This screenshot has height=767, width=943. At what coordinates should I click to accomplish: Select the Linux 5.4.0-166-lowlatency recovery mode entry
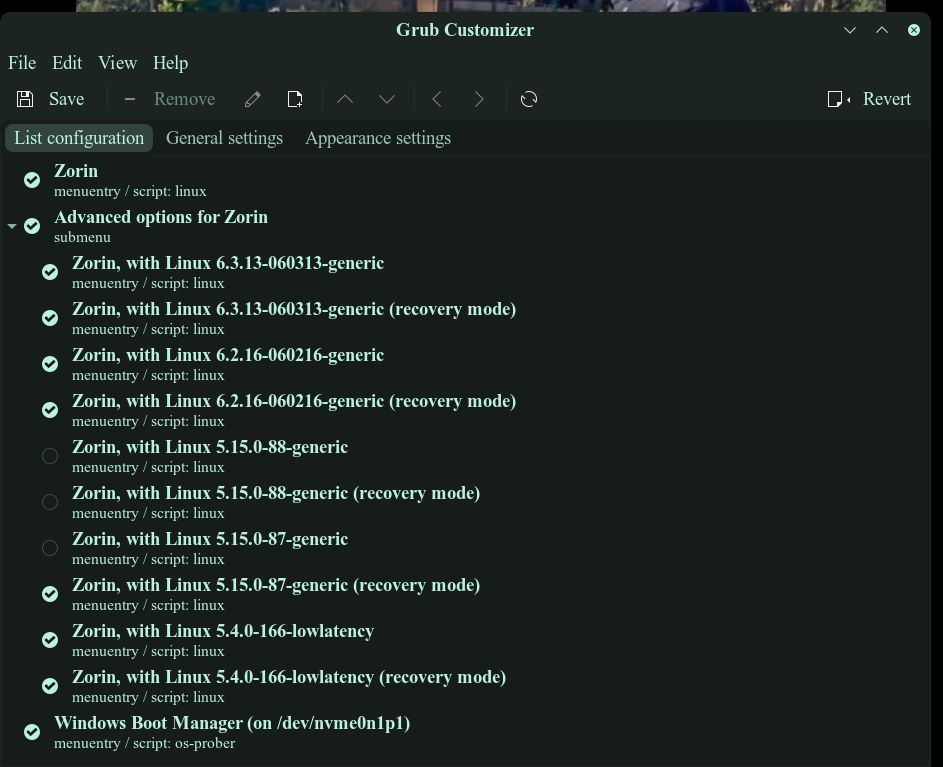point(289,678)
